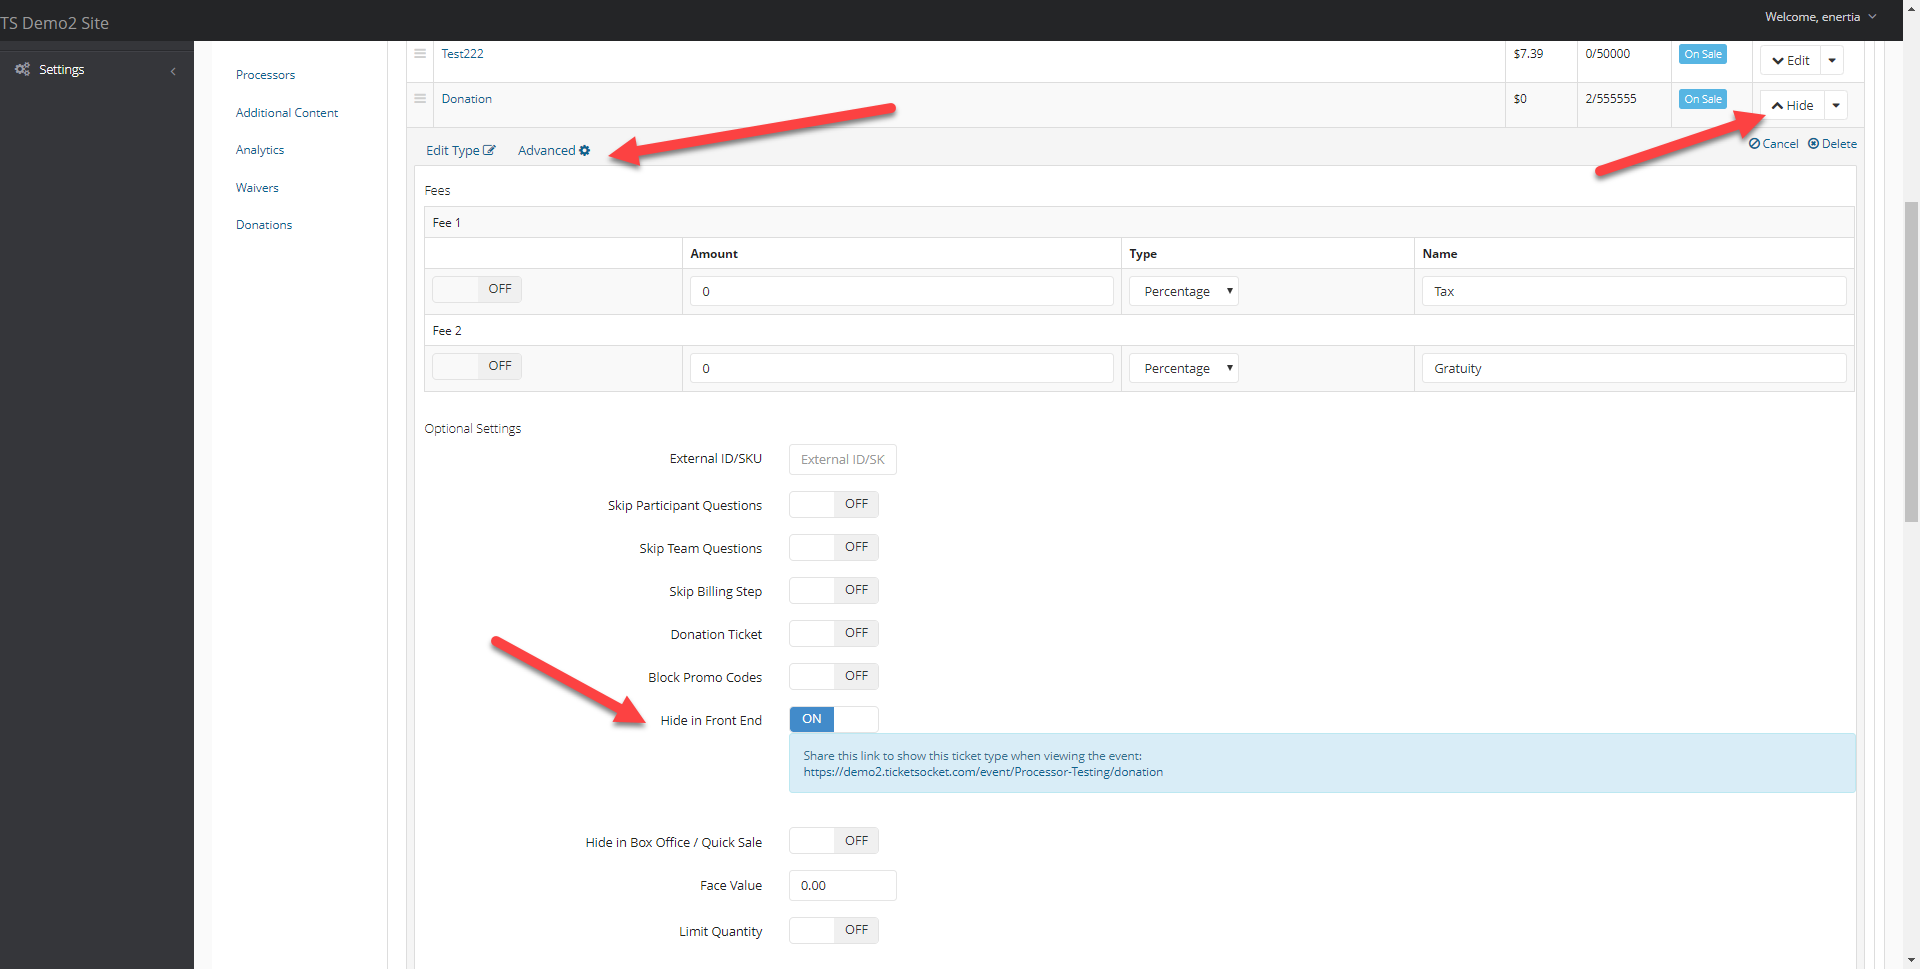Collapse the sidebar with the chevron next to Settings
Screen dimensions: 1920x969
(173, 71)
